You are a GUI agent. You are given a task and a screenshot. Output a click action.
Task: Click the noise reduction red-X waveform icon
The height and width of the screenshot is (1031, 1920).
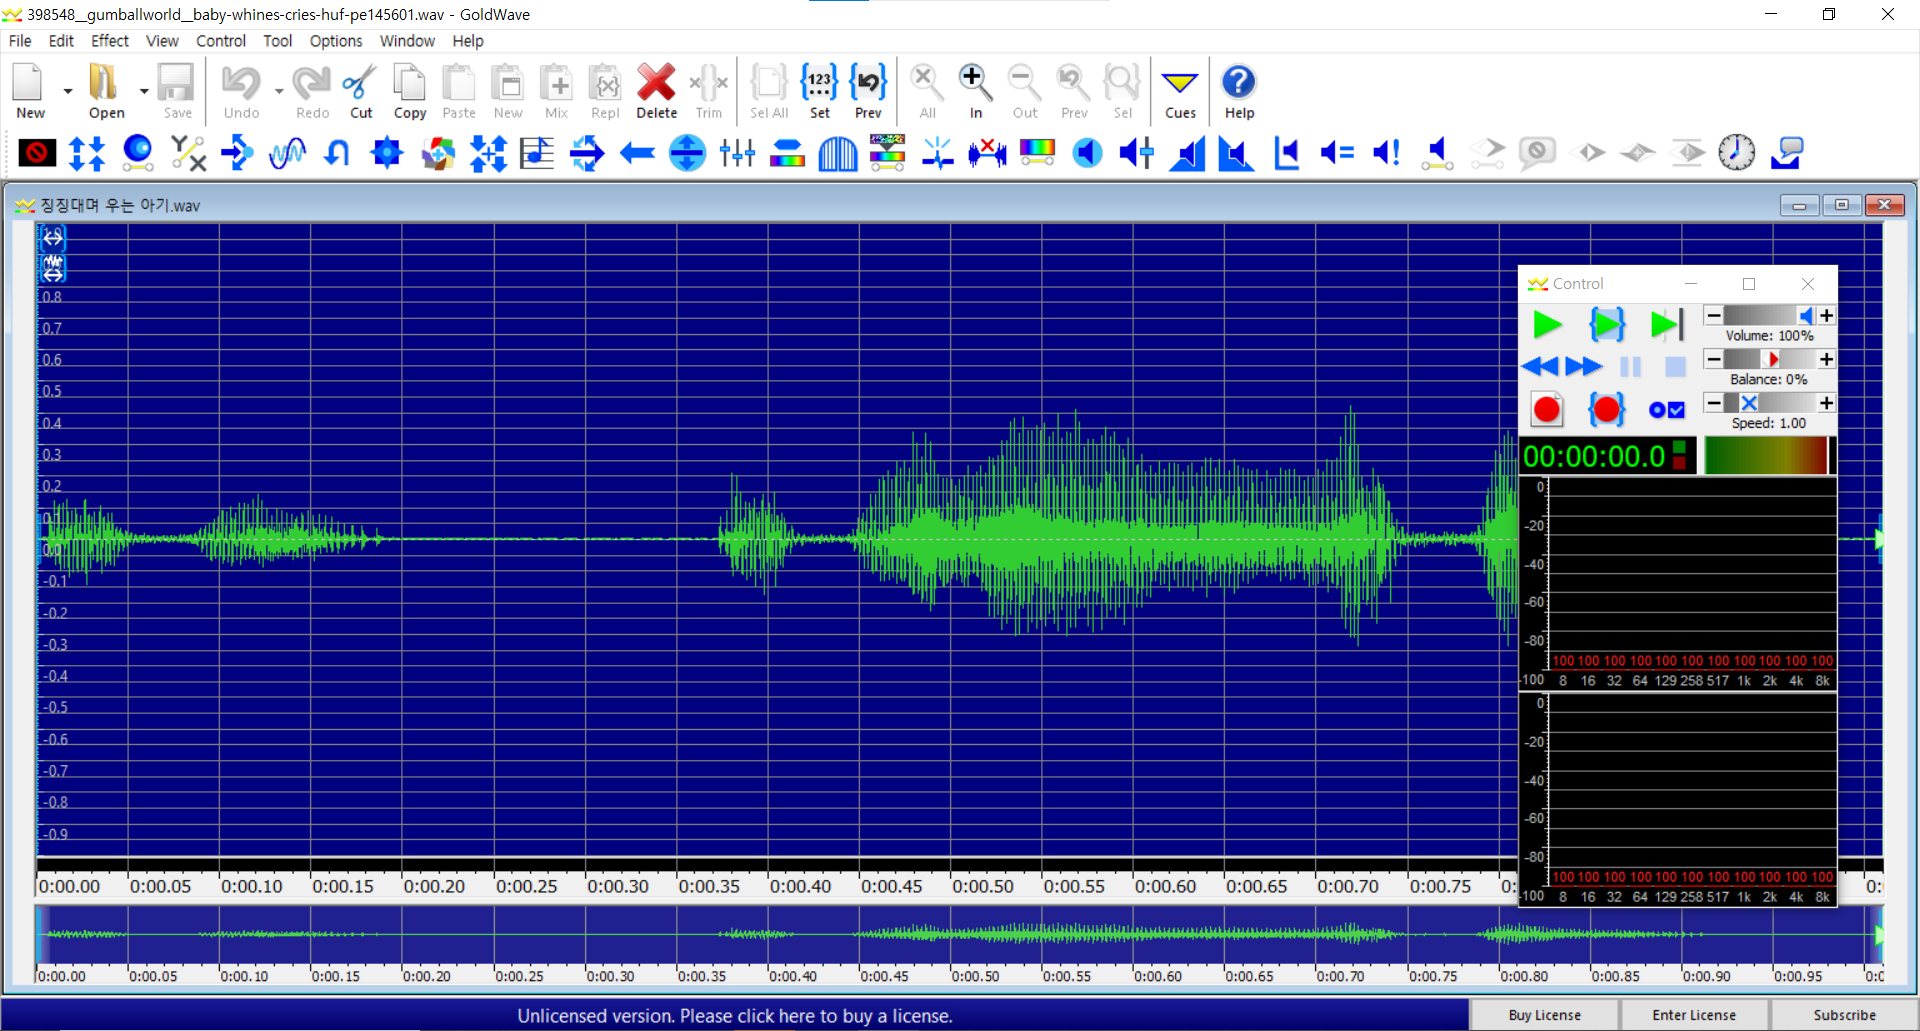[987, 153]
